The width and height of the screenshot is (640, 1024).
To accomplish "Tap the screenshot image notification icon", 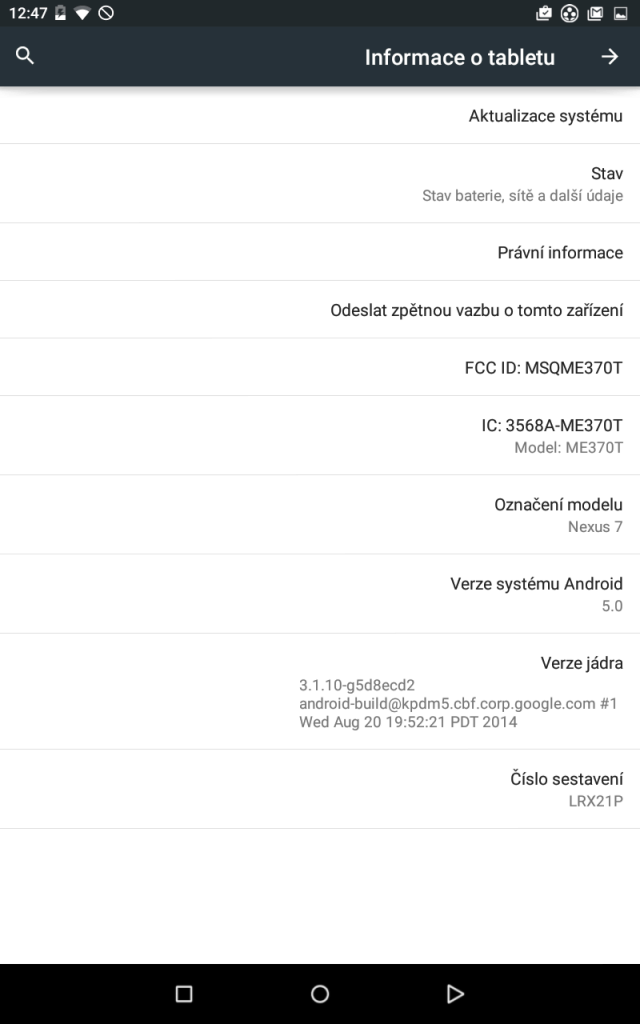I will click(620, 13).
